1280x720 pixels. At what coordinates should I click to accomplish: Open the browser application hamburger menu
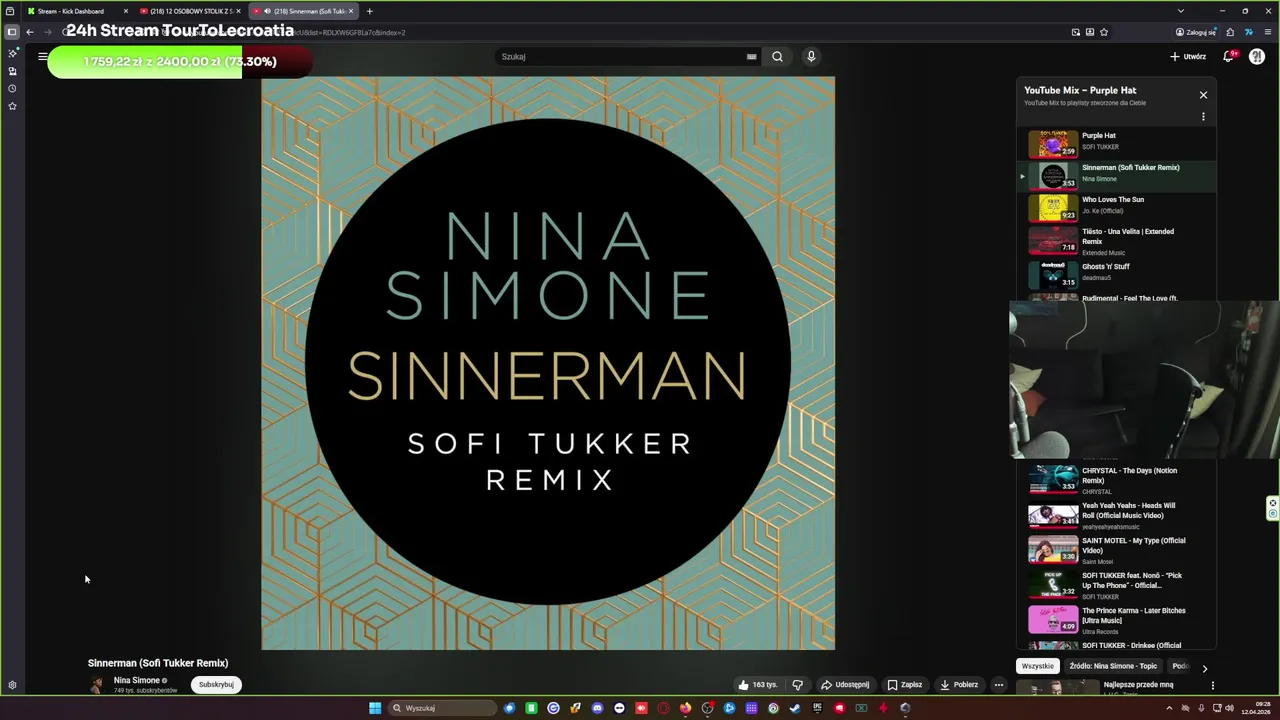pyautogui.click(x=1268, y=32)
